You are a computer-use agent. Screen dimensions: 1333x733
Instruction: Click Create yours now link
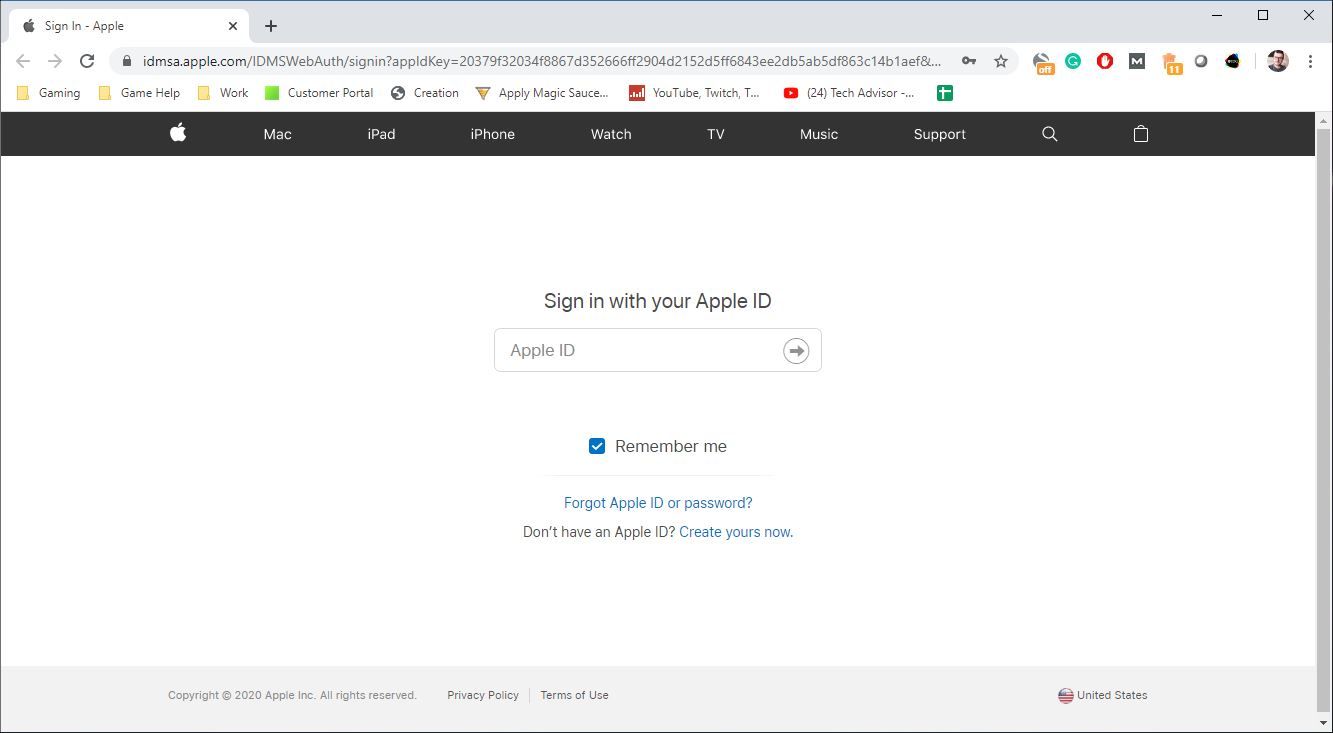pyautogui.click(x=736, y=532)
